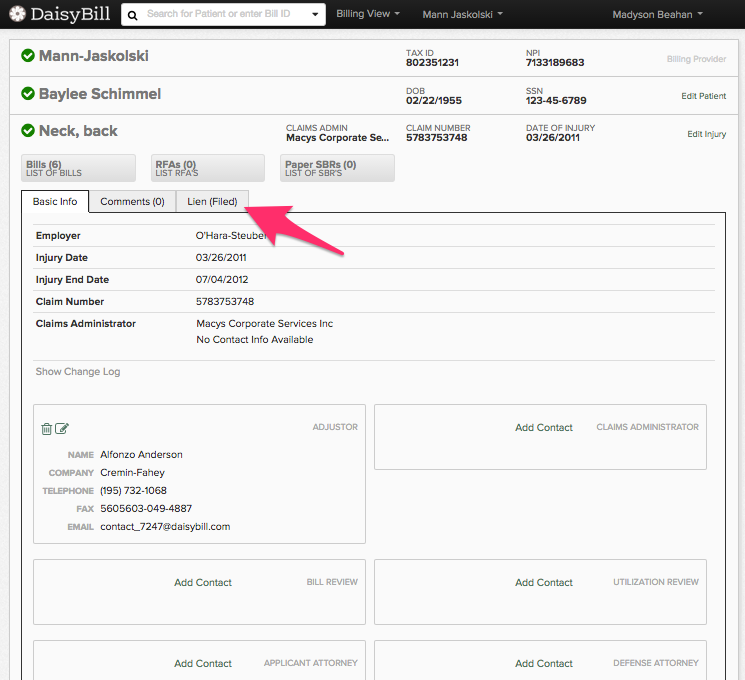
Task: Click the Edit Injury link
Action: (707, 134)
